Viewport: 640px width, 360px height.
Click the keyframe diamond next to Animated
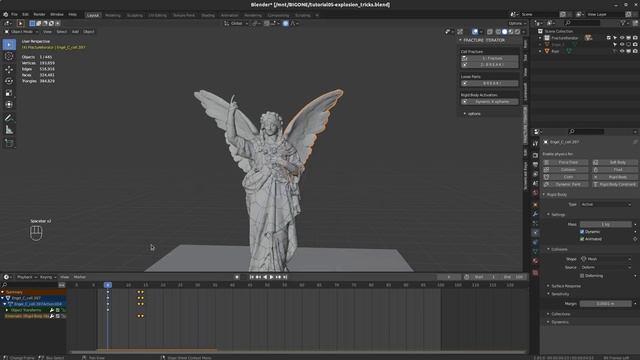click(x=635, y=239)
